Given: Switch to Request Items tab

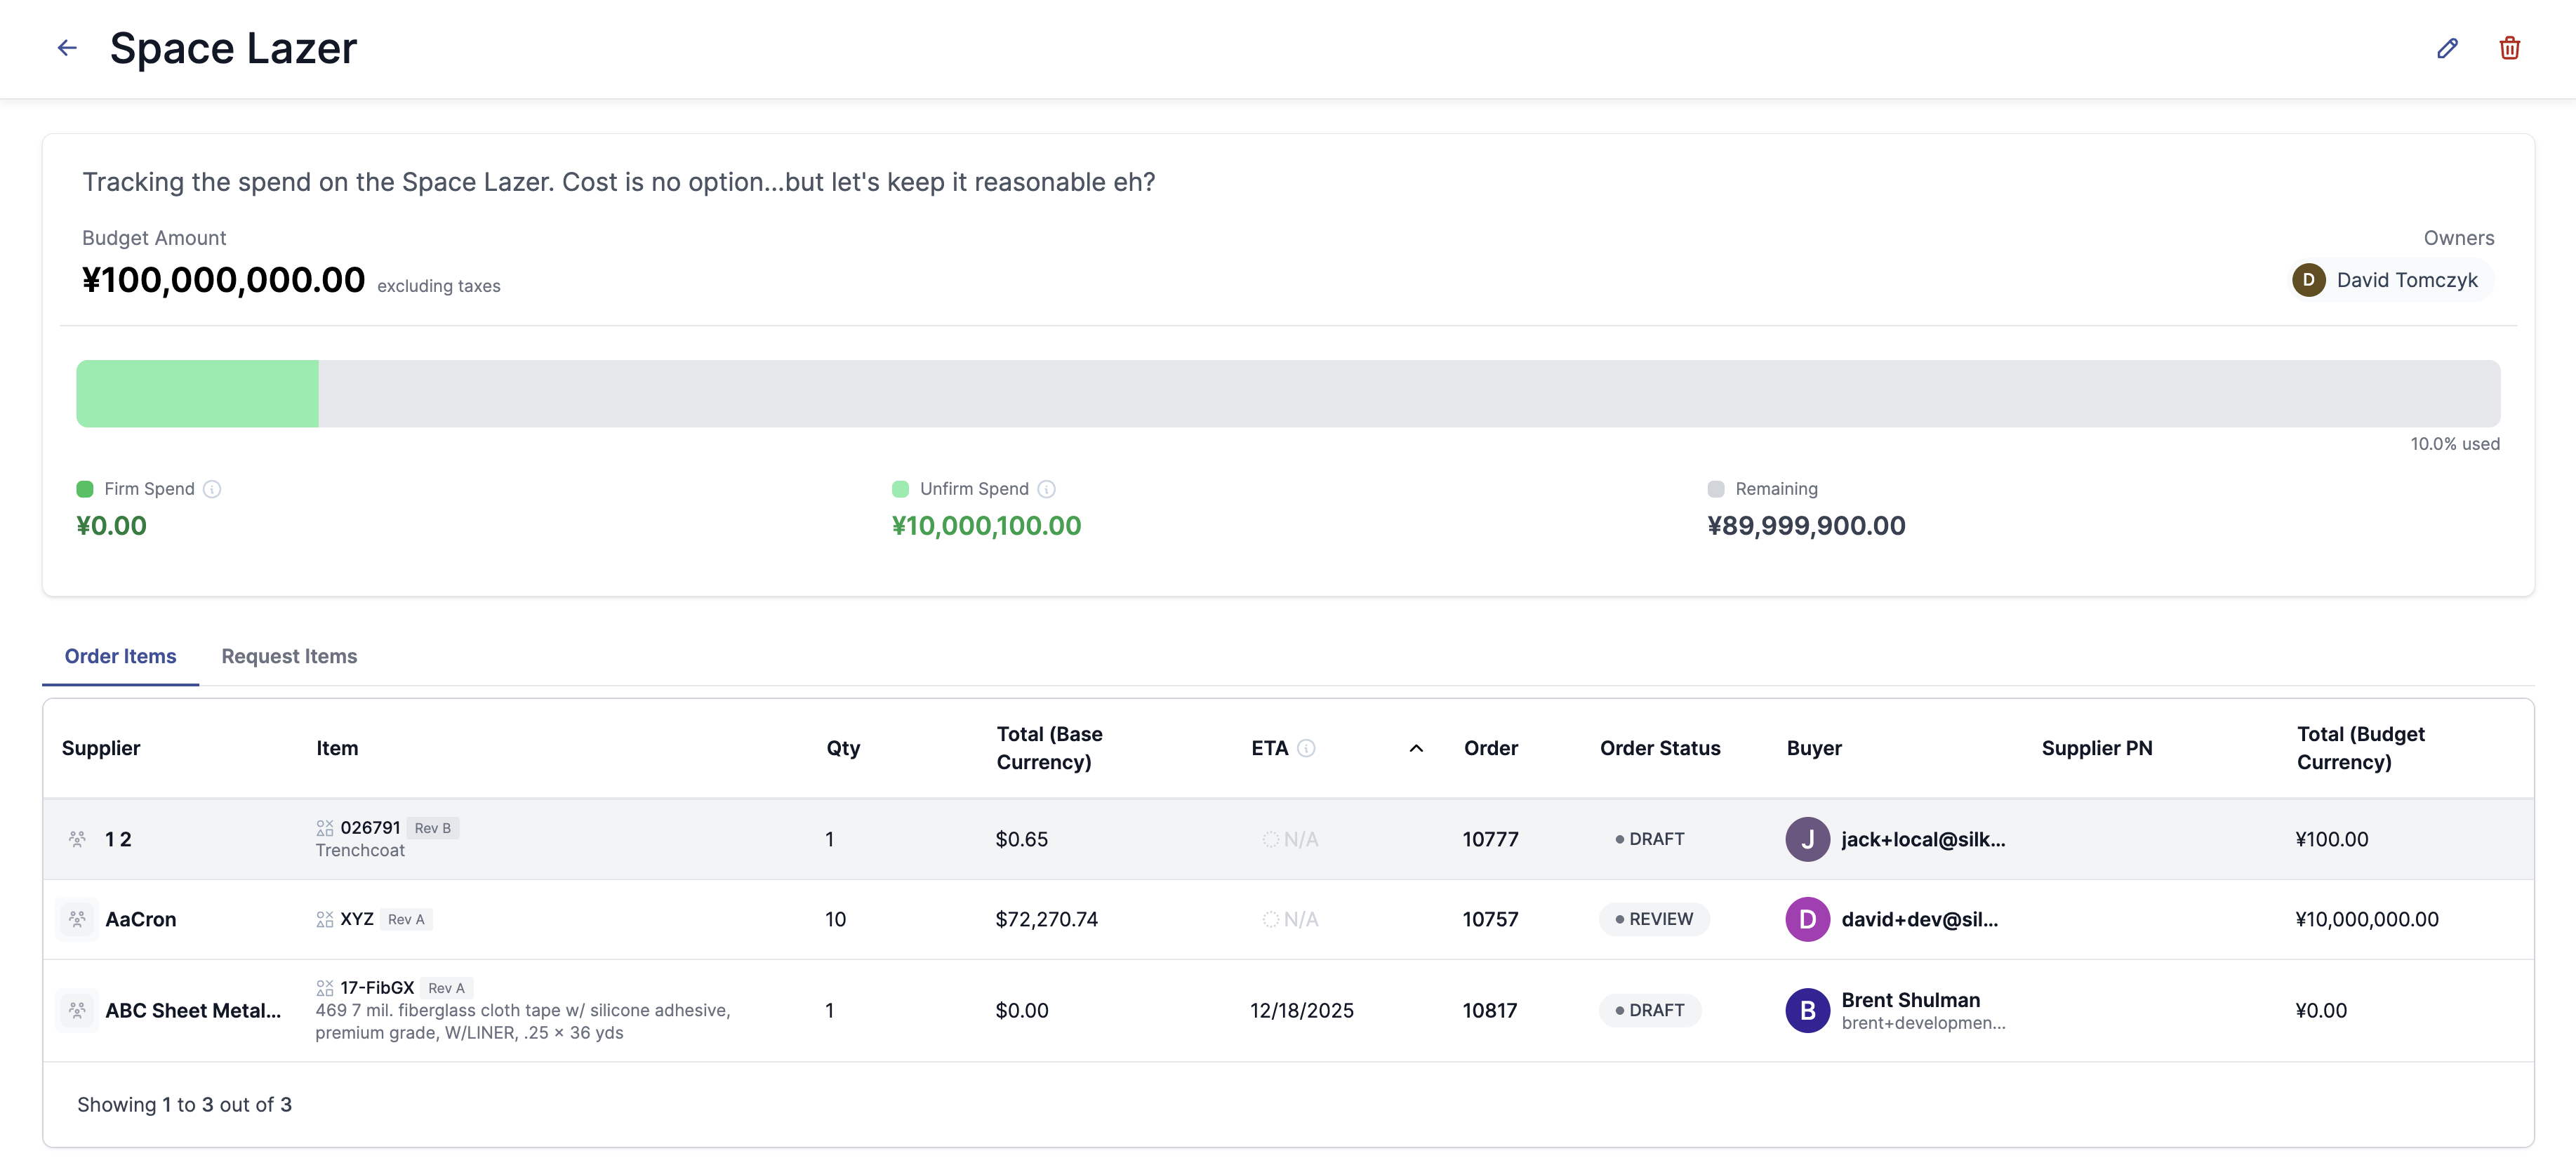Looking at the screenshot, I should [289, 656].
